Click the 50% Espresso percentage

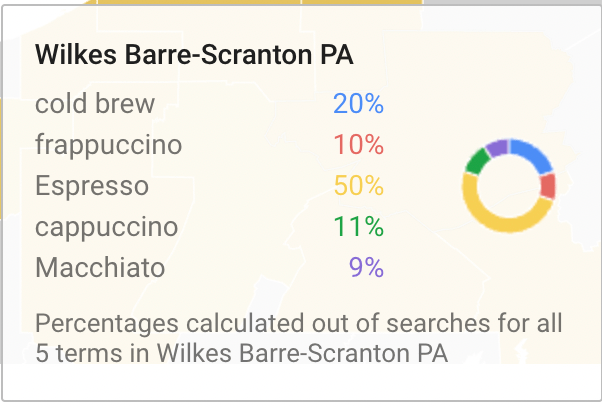[359, 186]
